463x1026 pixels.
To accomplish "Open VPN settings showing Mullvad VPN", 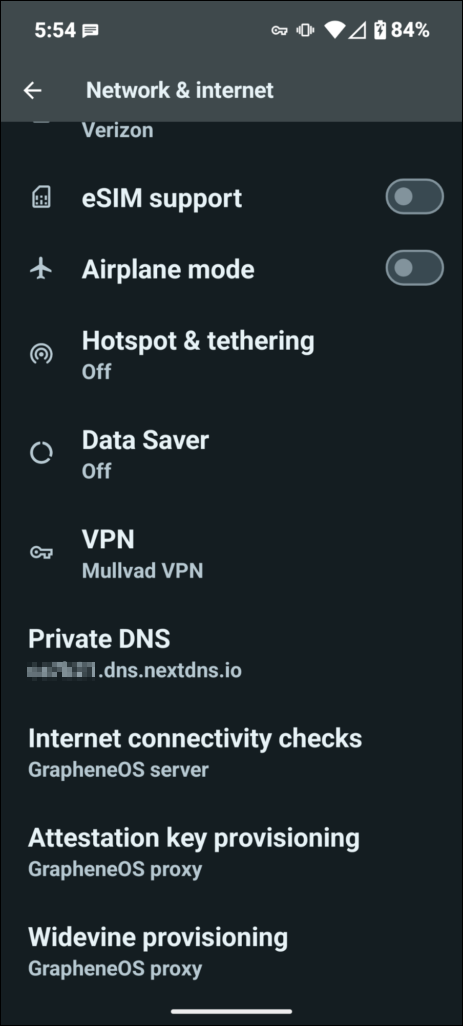I will tap(232, 553).
